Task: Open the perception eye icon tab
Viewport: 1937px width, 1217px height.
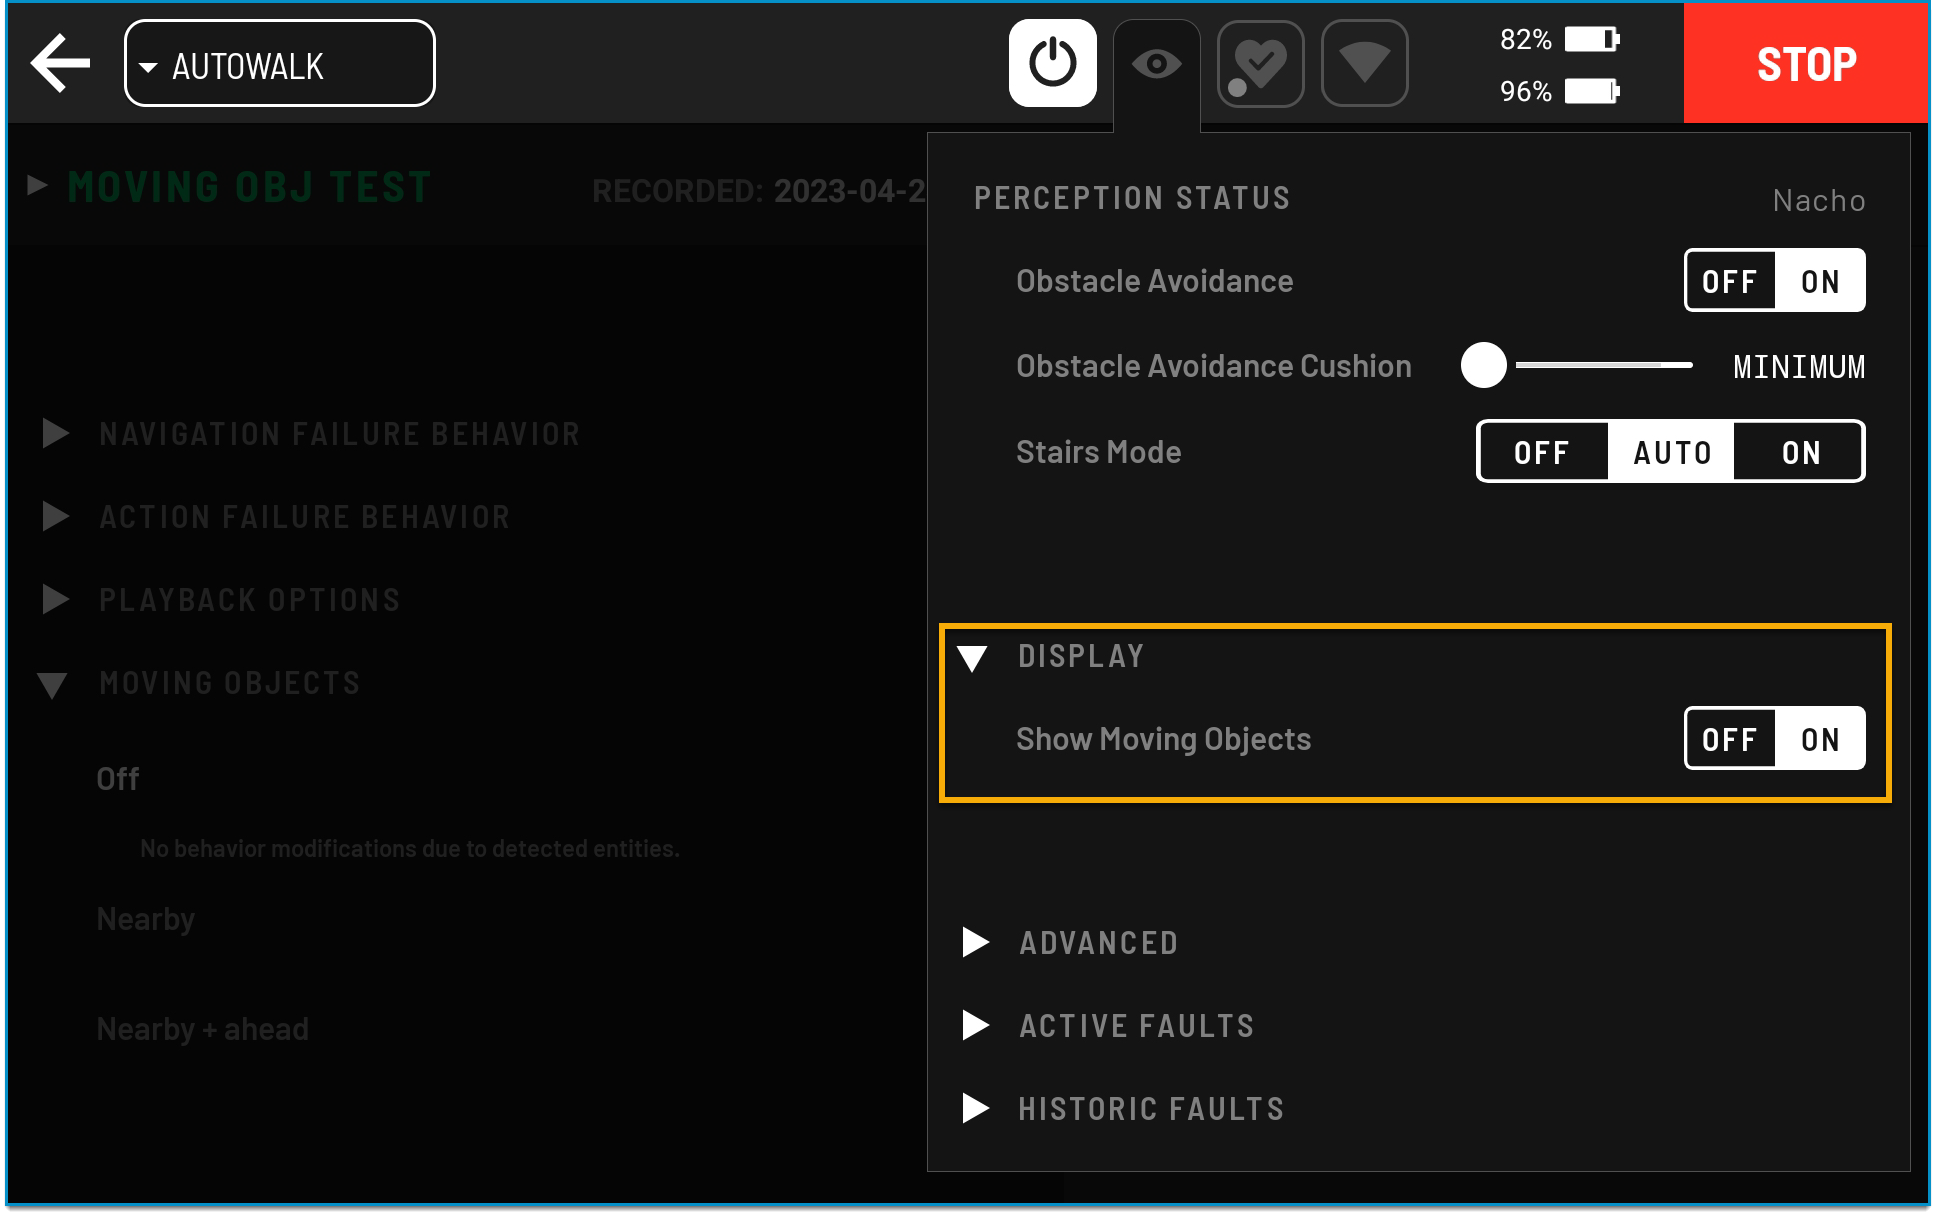Action: [1156, 64]
